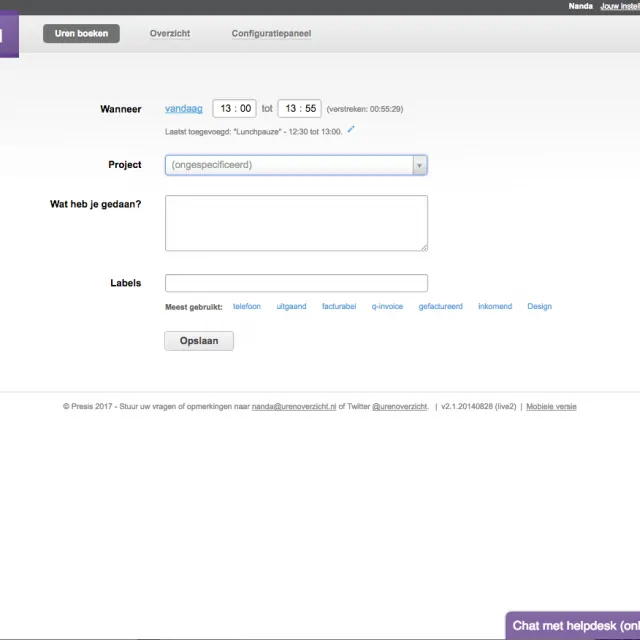Click the Opslaan button
Screen dimensions: 640x640
[x=199, y=341]
